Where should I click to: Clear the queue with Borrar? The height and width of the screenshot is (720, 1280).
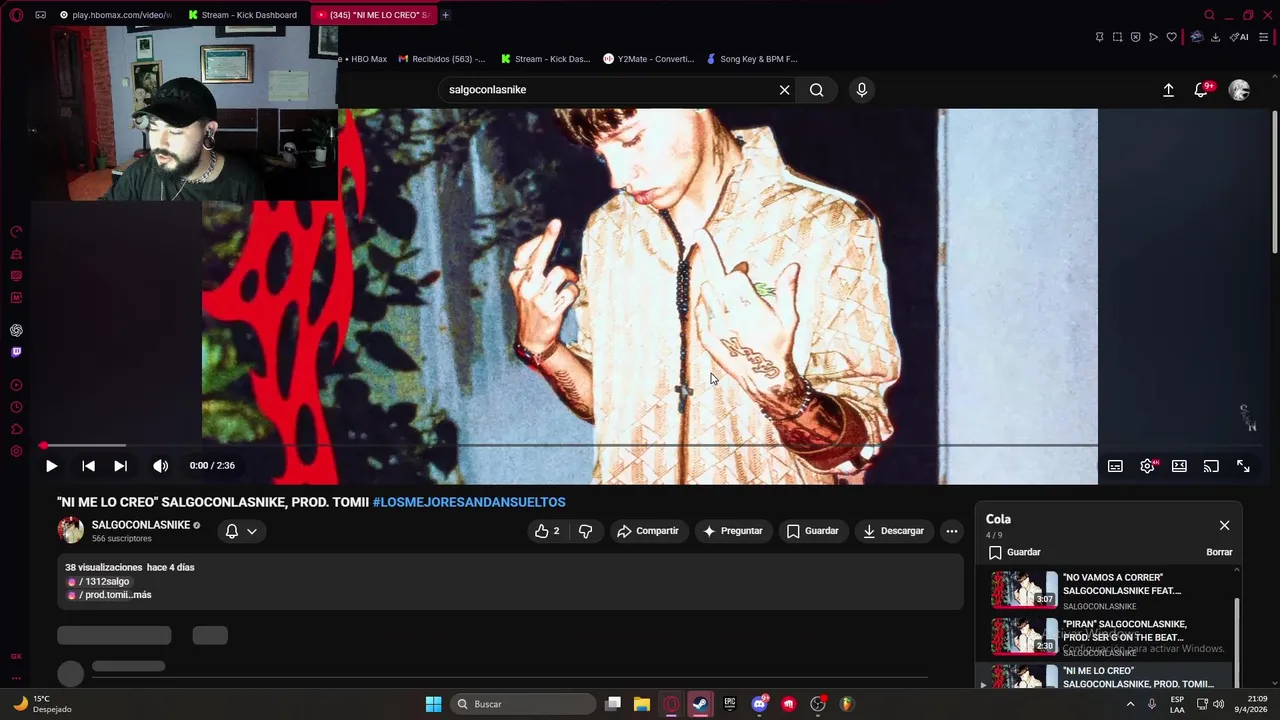click(x=1219, y=552)
